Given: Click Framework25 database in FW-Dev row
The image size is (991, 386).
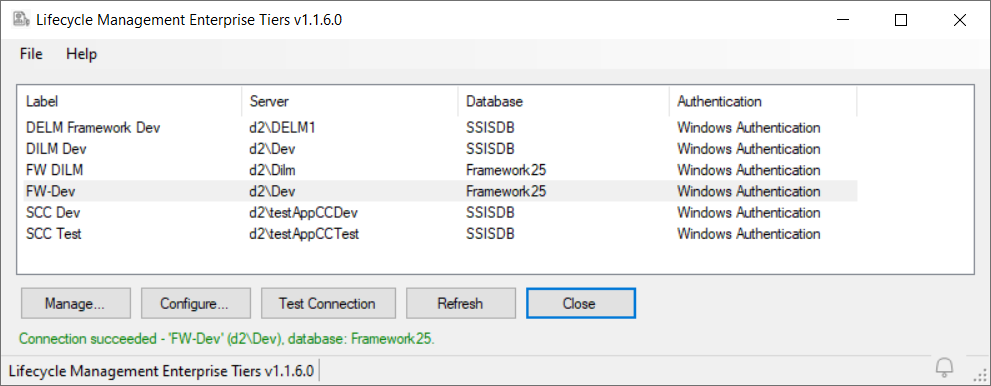Looking at the screenshot, I should point(506,191).
